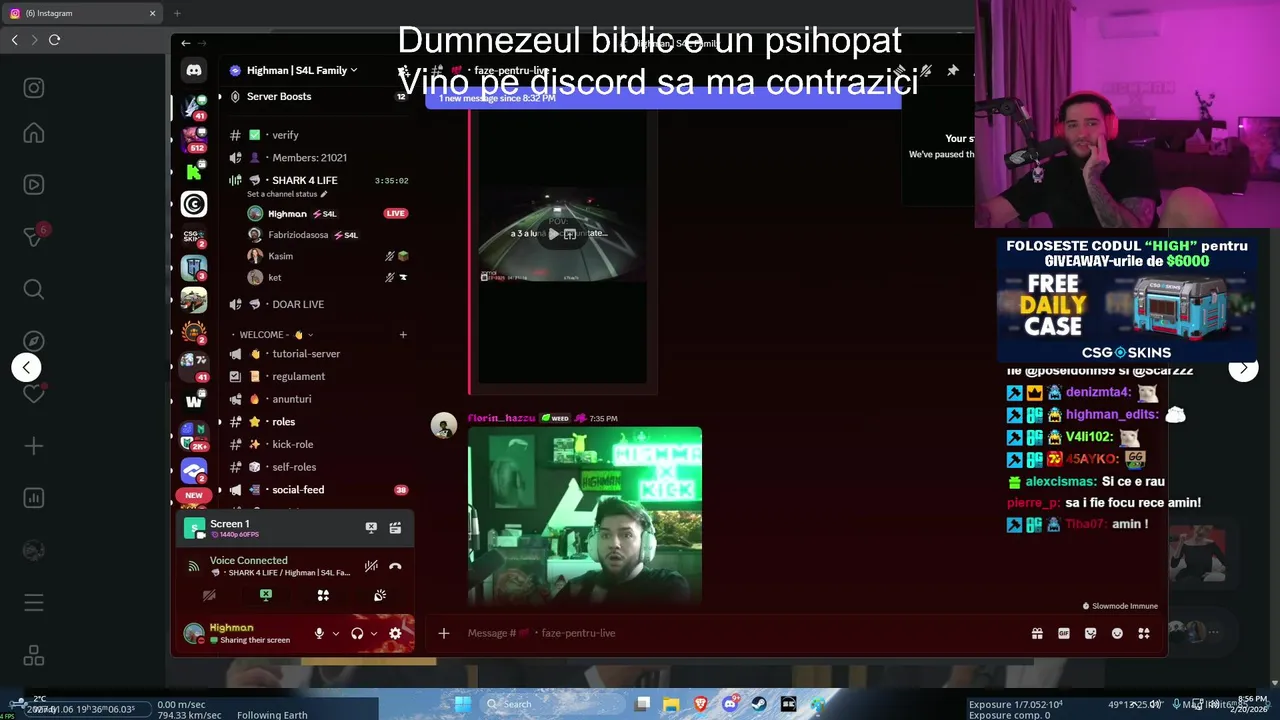This screenshot has width=1280, height=720.
Task: Open the SHARK 4 LIFE voice channel
Action: pyautogui.click(x=318, y=180)
